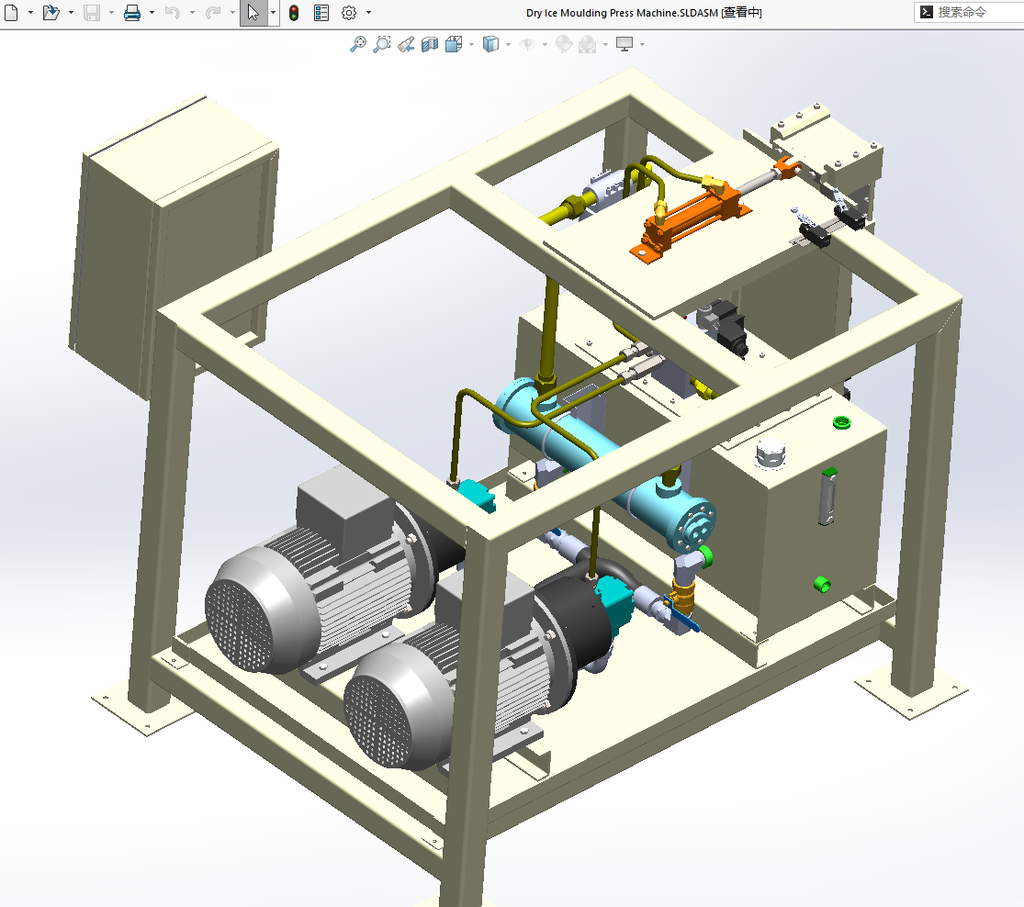
Task: Click the View Settings monitor icon
Action: (x=625, y=44)
